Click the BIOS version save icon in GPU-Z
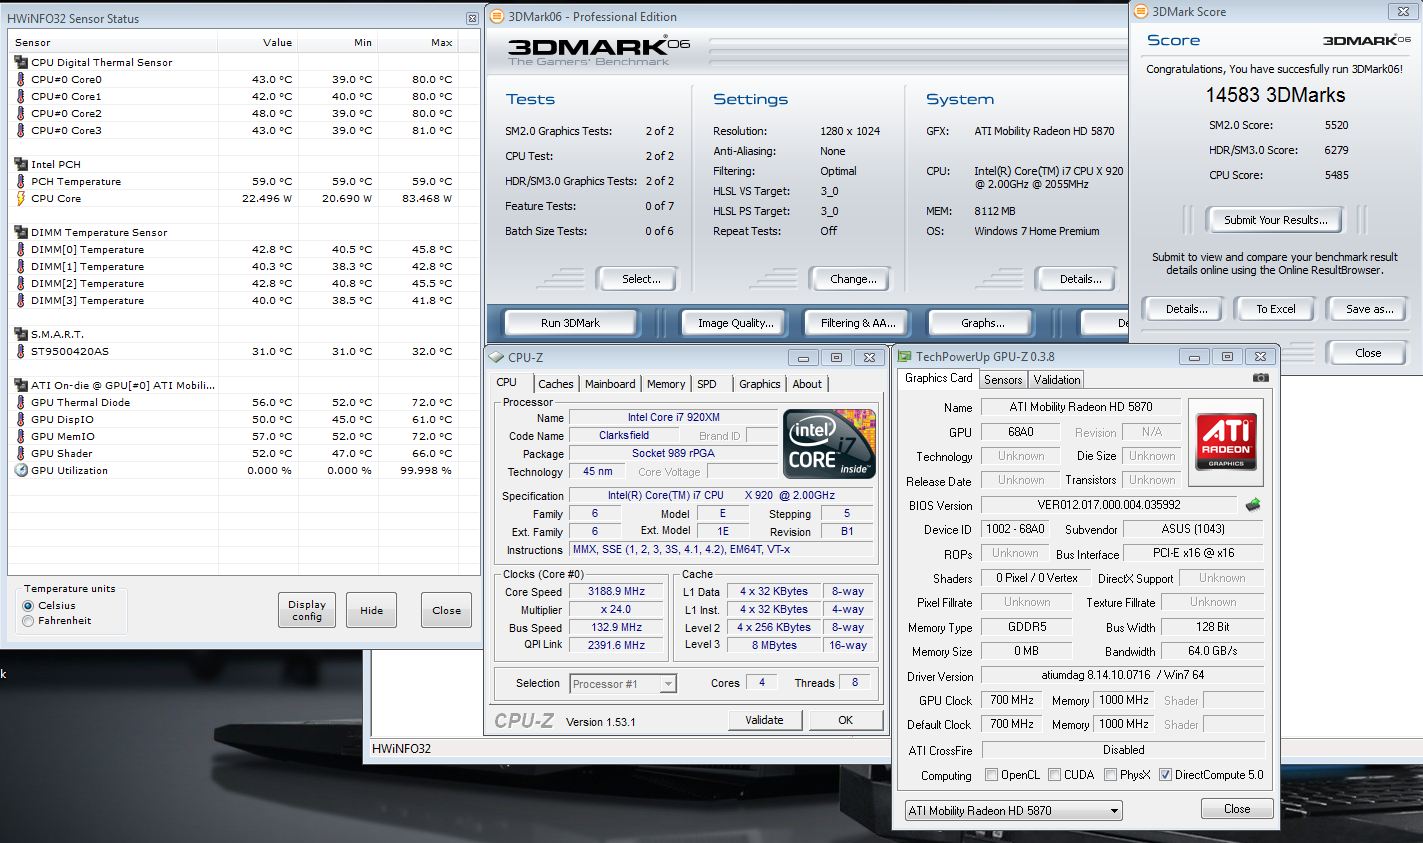This screenshot has height=843, width=1423. (x=1252, y=505)
